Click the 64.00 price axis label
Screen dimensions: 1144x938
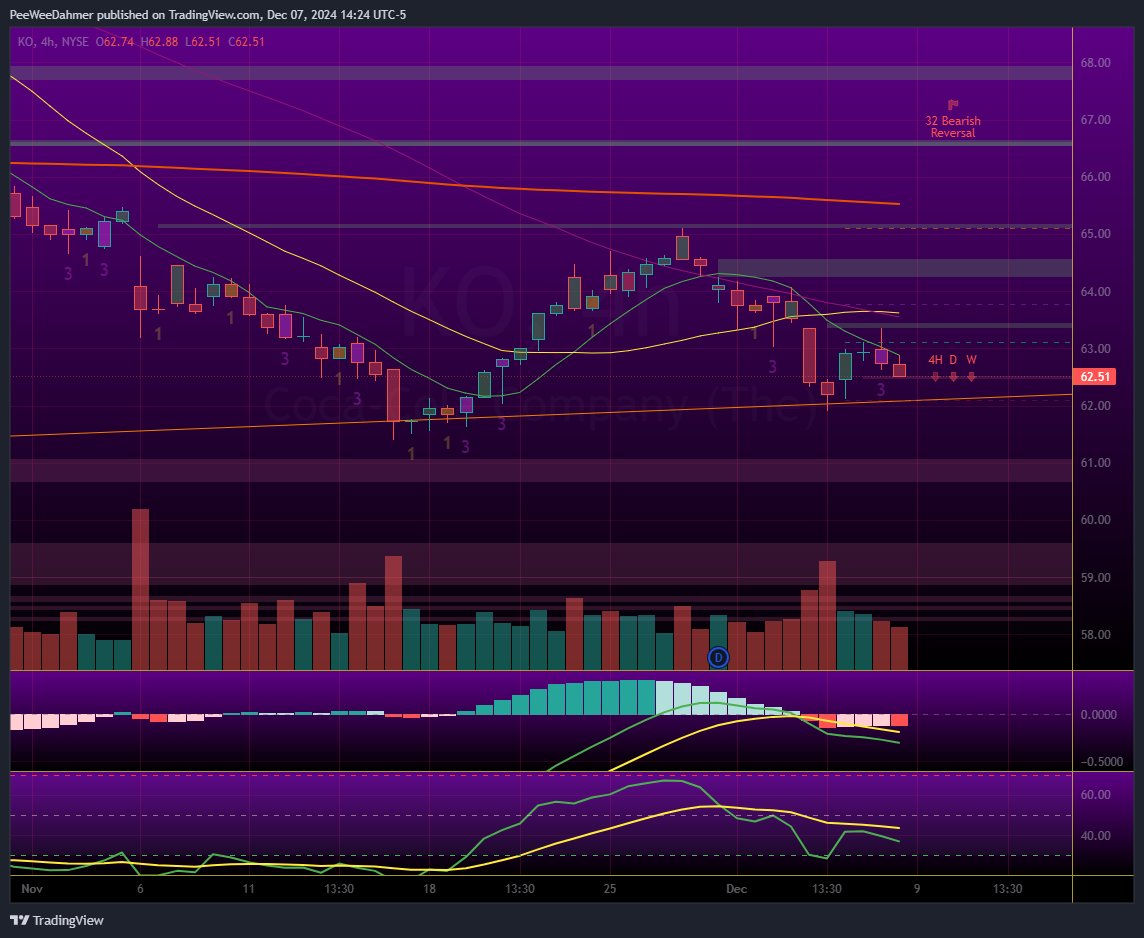pos(1095,292)
